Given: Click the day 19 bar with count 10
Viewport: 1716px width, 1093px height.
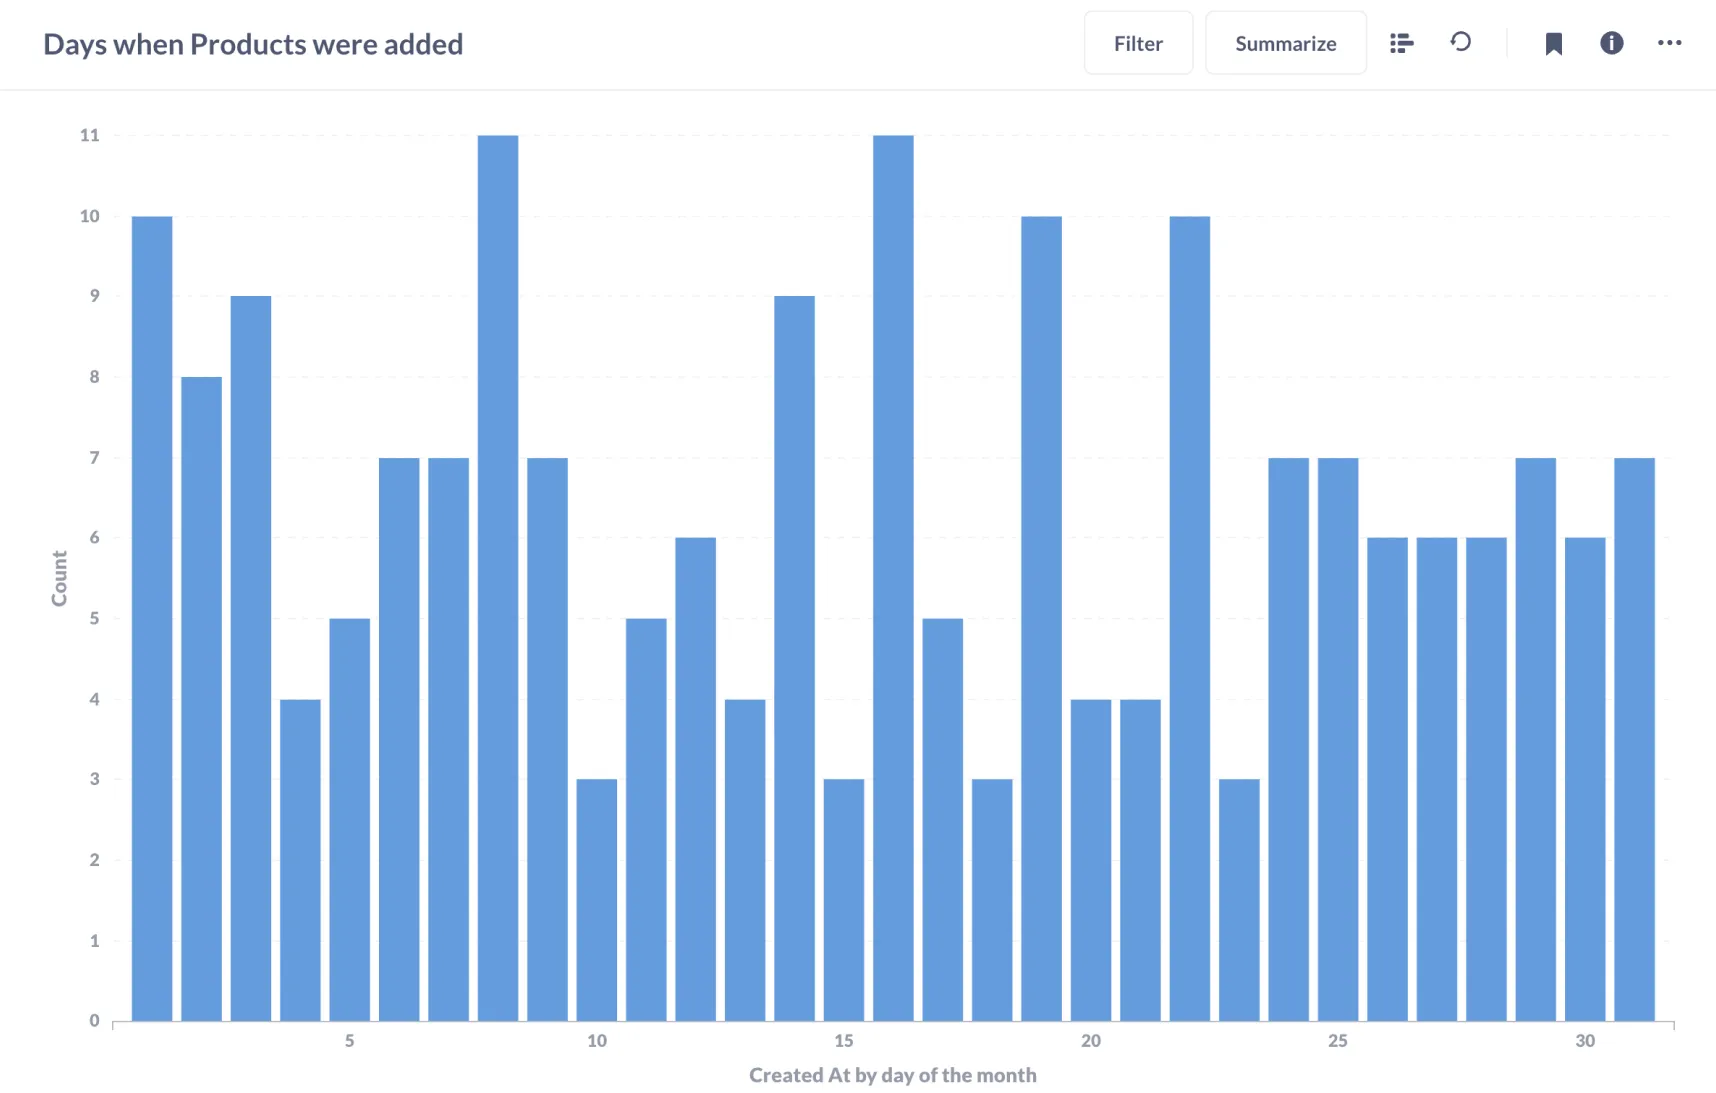Looking at the screenshot, I should click(1041, 618).
